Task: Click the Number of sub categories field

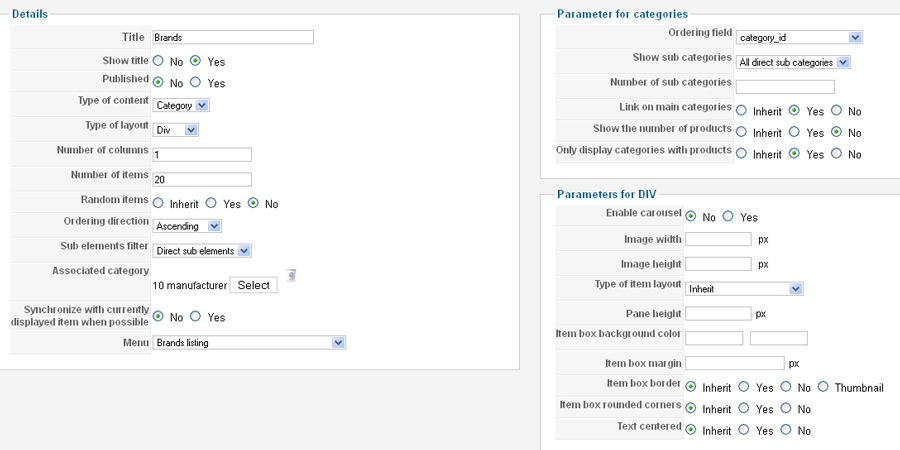Action: (785, 87)
